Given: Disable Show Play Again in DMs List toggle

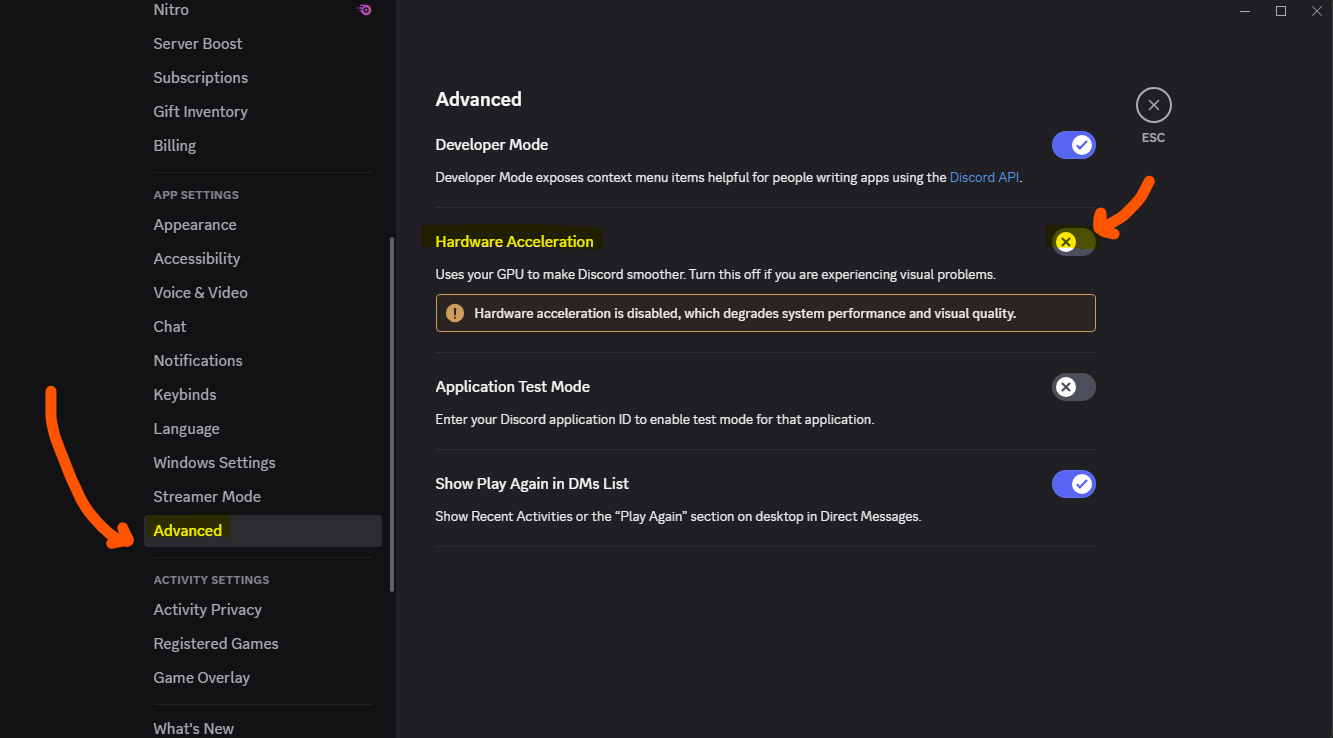Looking at the screenshot, I should 1073,484.
